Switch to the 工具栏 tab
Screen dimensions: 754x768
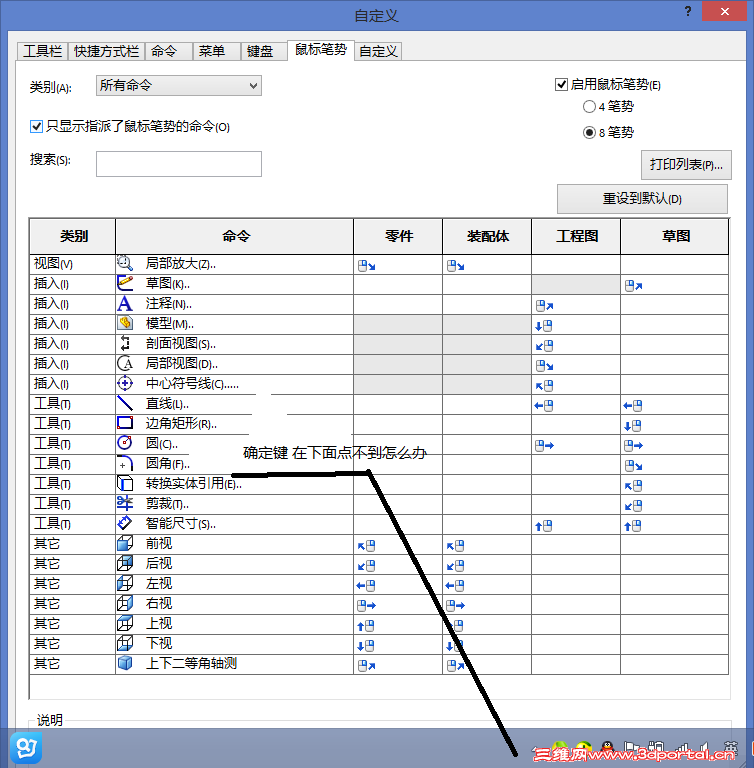[x=43, y=51]
